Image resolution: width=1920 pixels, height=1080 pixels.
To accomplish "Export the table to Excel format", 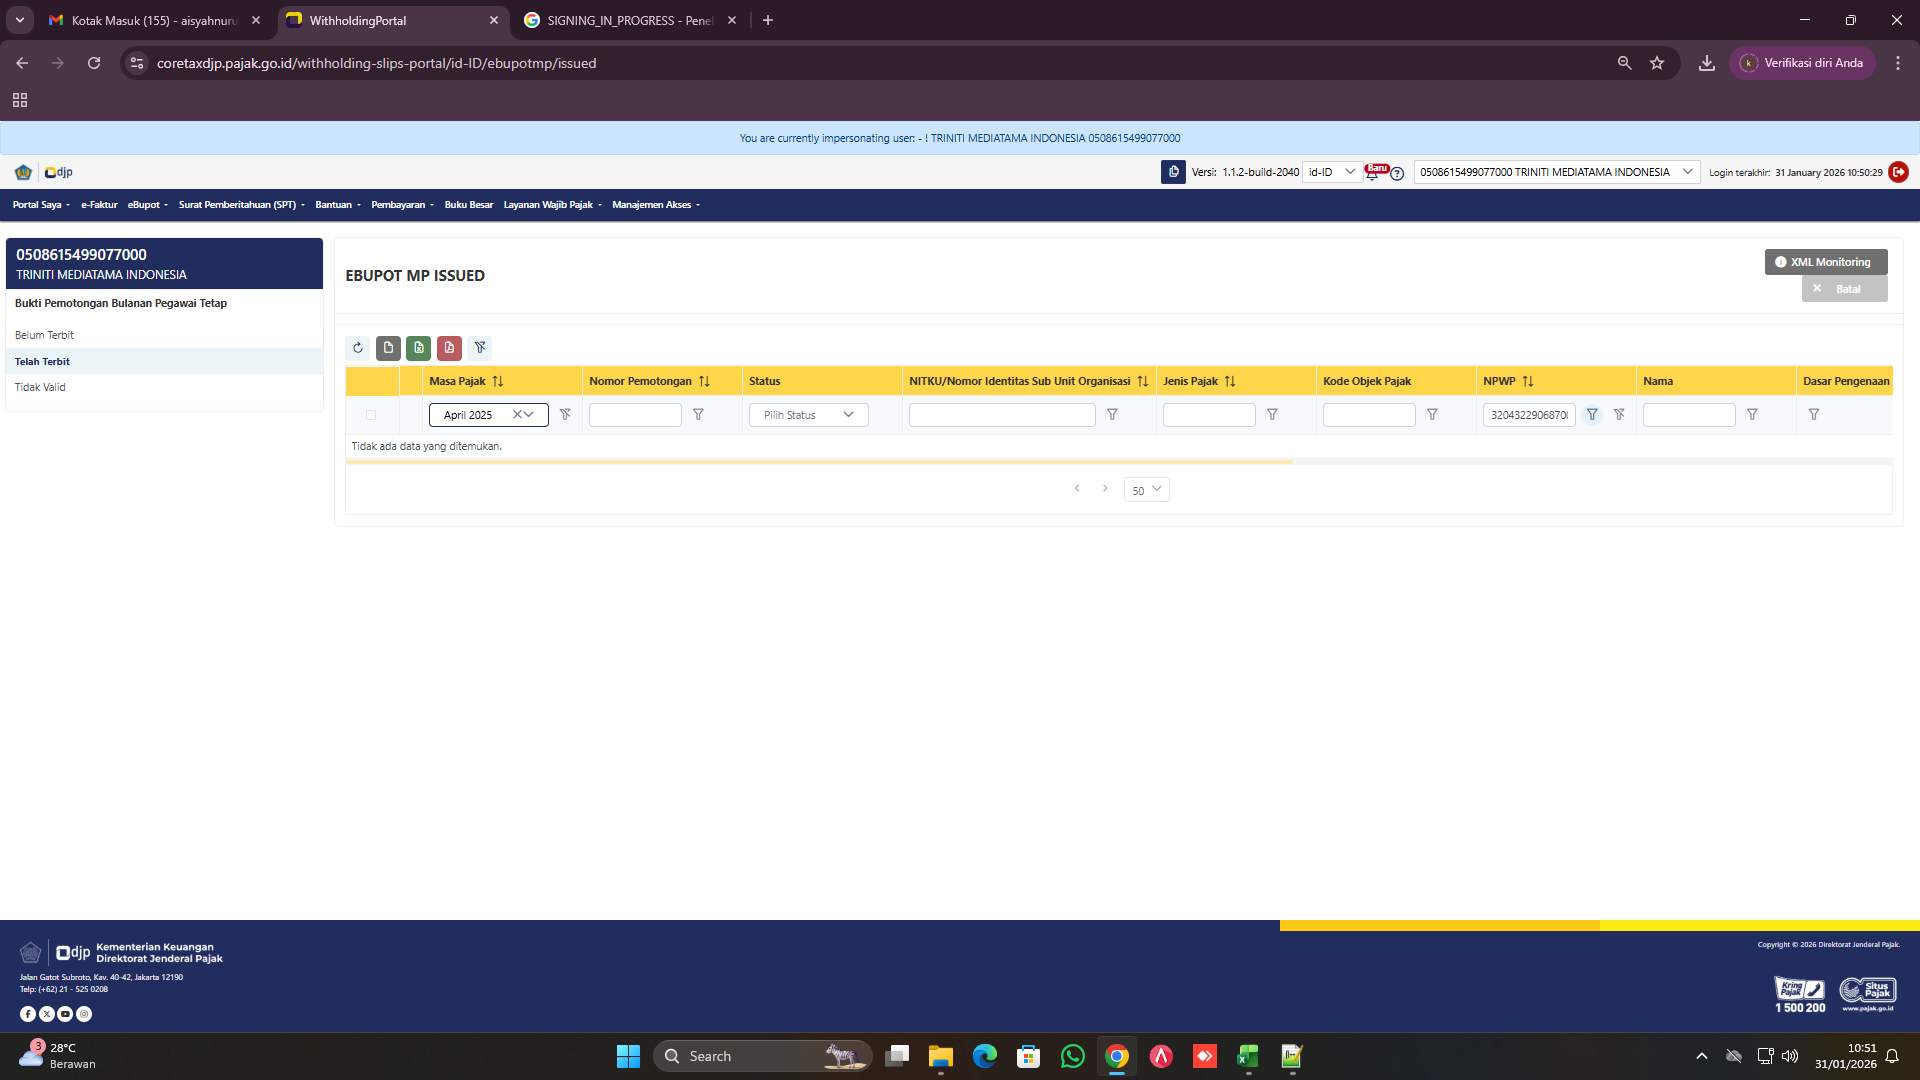I will [x=419, y=348].
